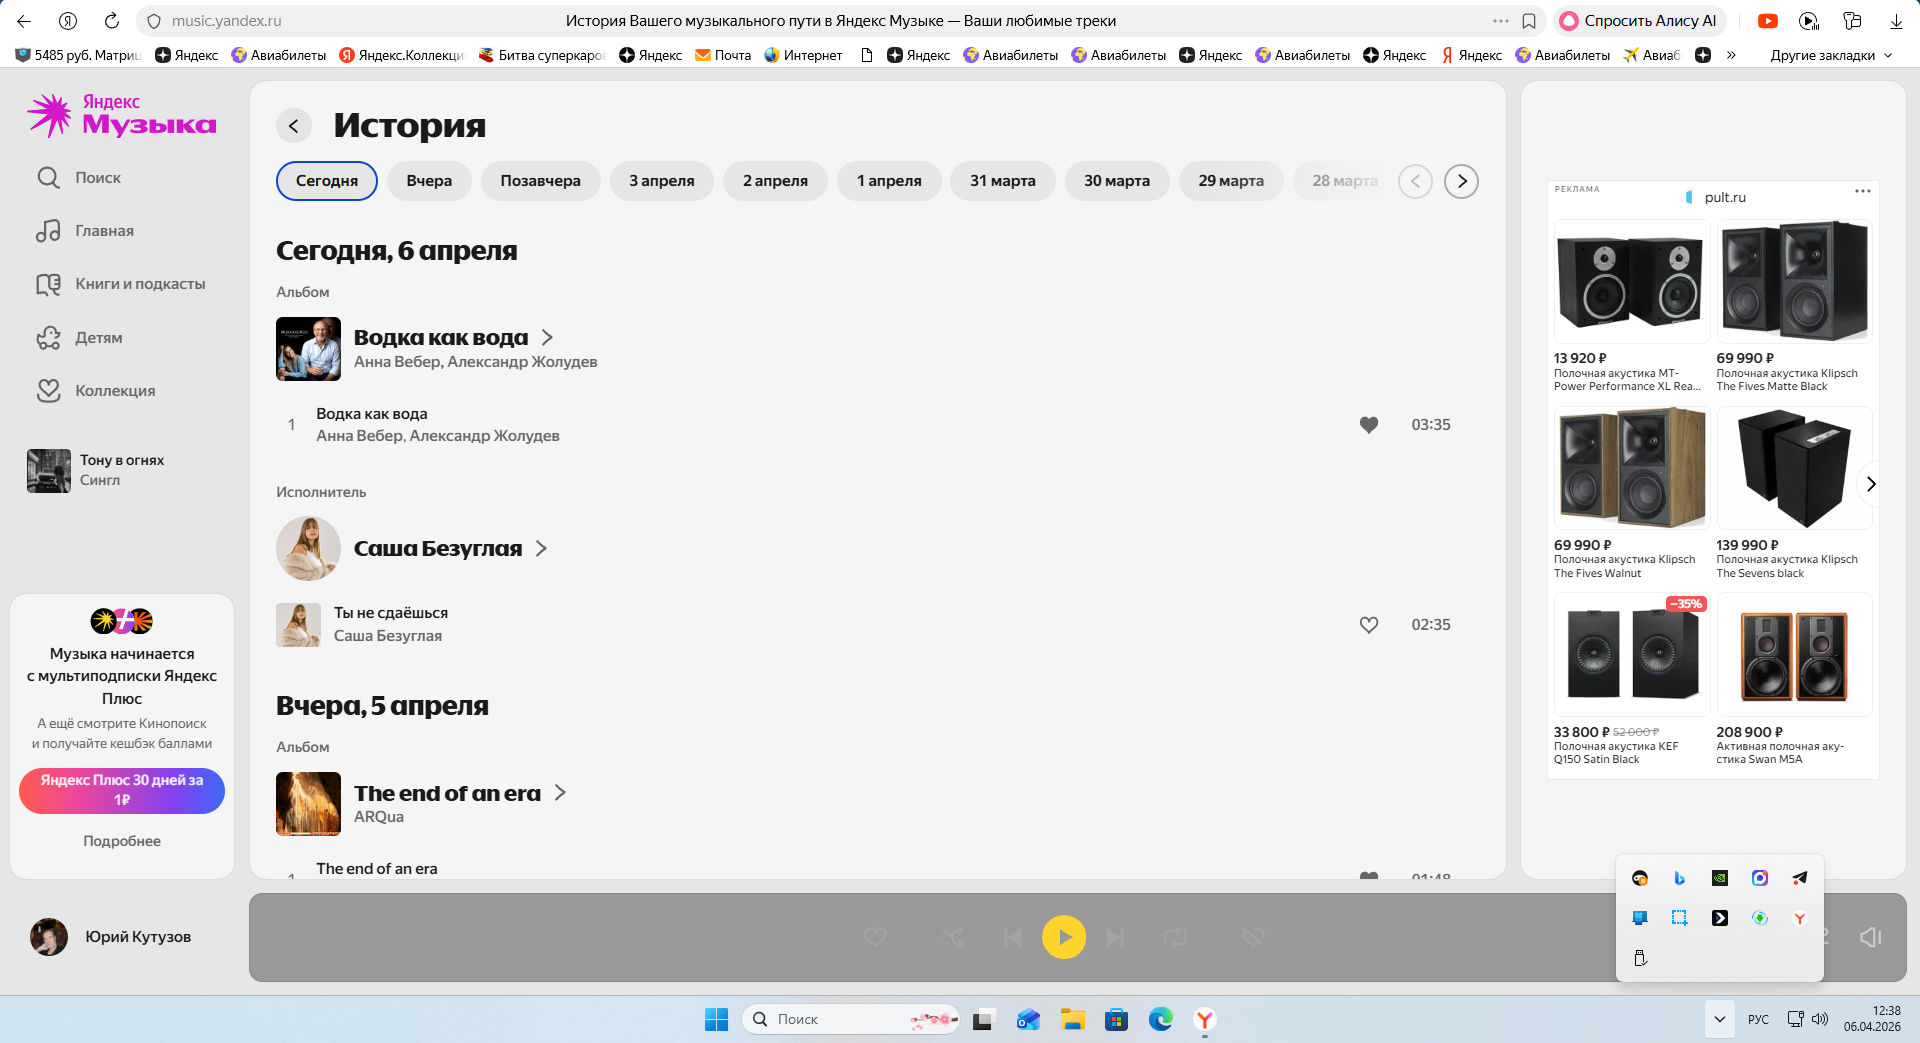Toggle the player volume speaker icon
The image size is (1920, 1043).
tap(1871, 937)
